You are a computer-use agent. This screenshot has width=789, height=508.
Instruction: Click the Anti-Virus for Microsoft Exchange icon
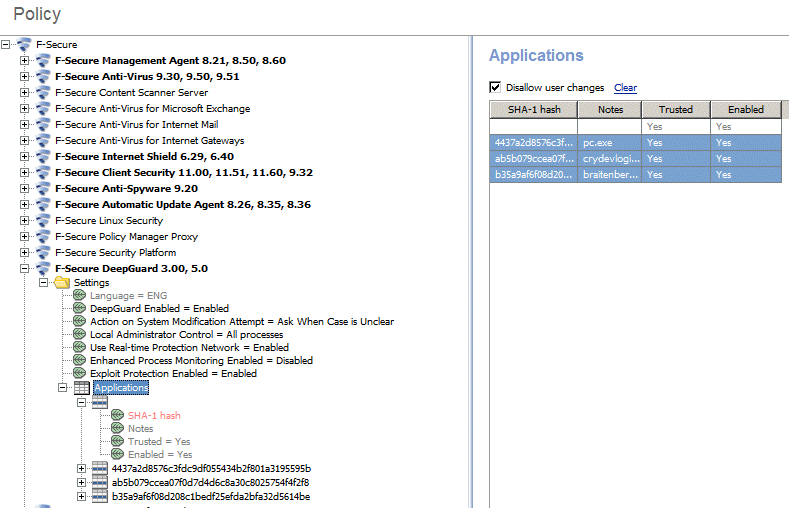[43, 109]
